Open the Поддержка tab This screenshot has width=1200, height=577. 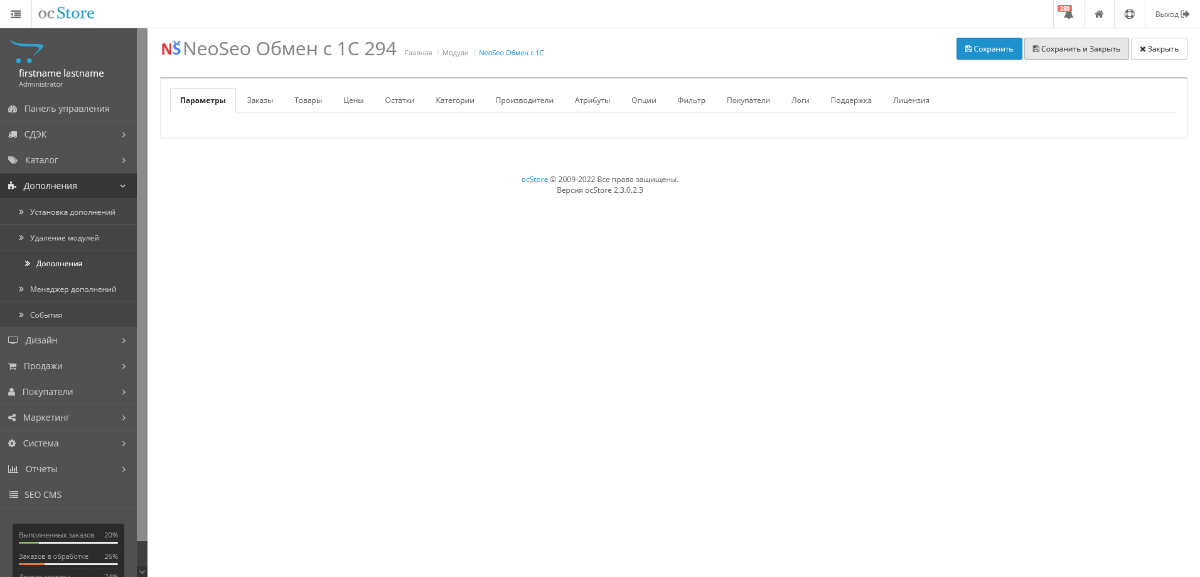click(851, 100)
